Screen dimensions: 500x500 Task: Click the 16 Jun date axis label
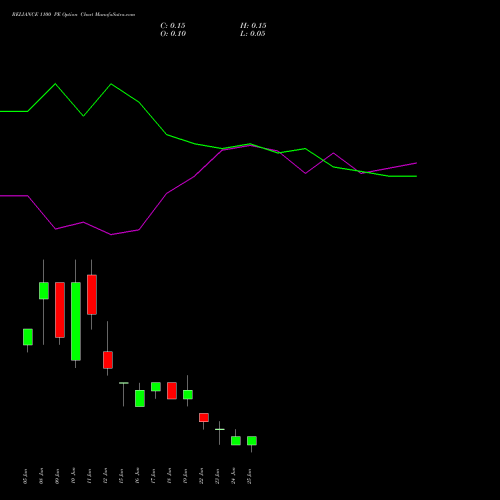(138, 476)
